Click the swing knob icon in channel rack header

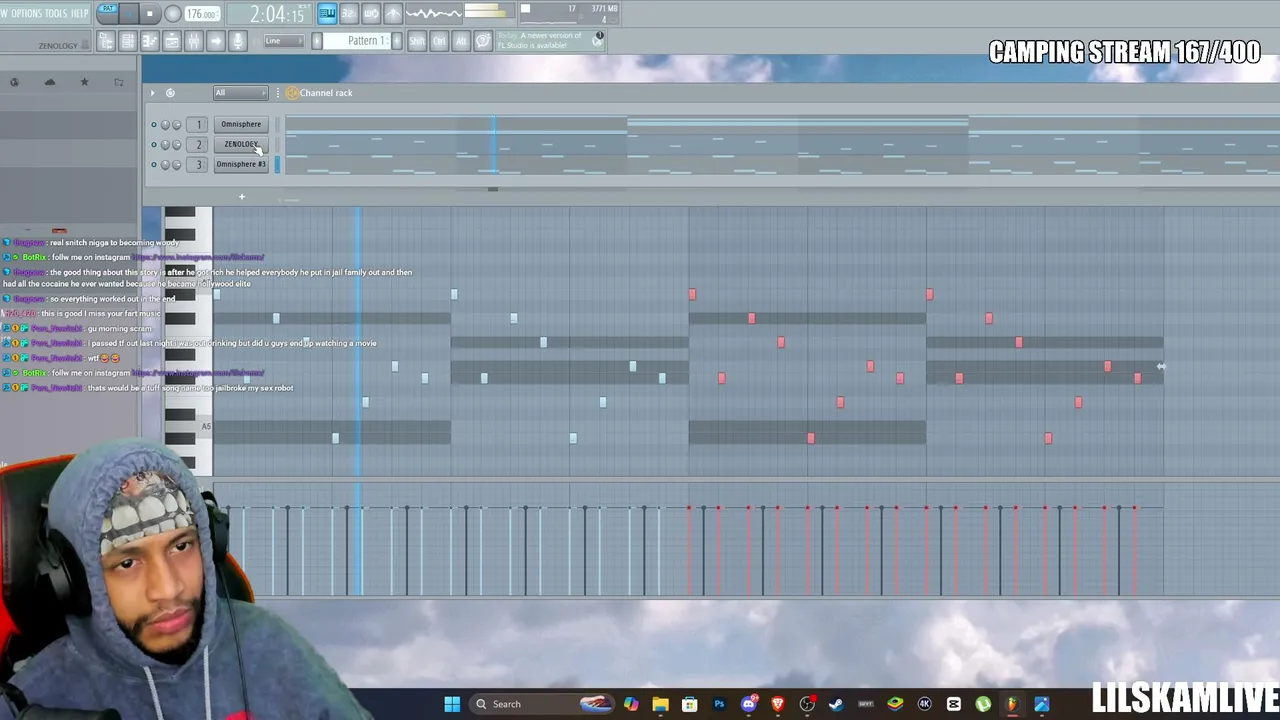pyautogui.click(x=170, y=93)
